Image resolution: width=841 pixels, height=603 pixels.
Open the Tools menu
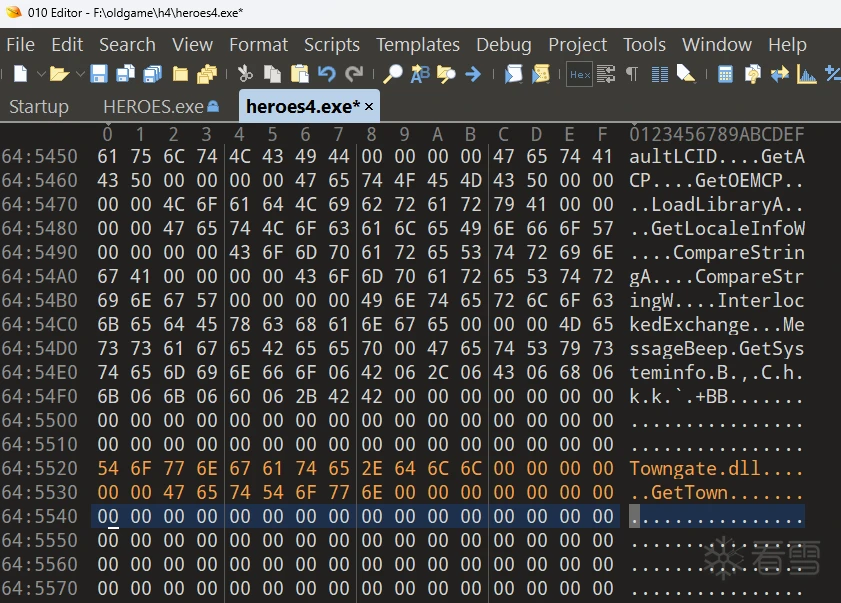pyautogui.click(x=644, y=45)
